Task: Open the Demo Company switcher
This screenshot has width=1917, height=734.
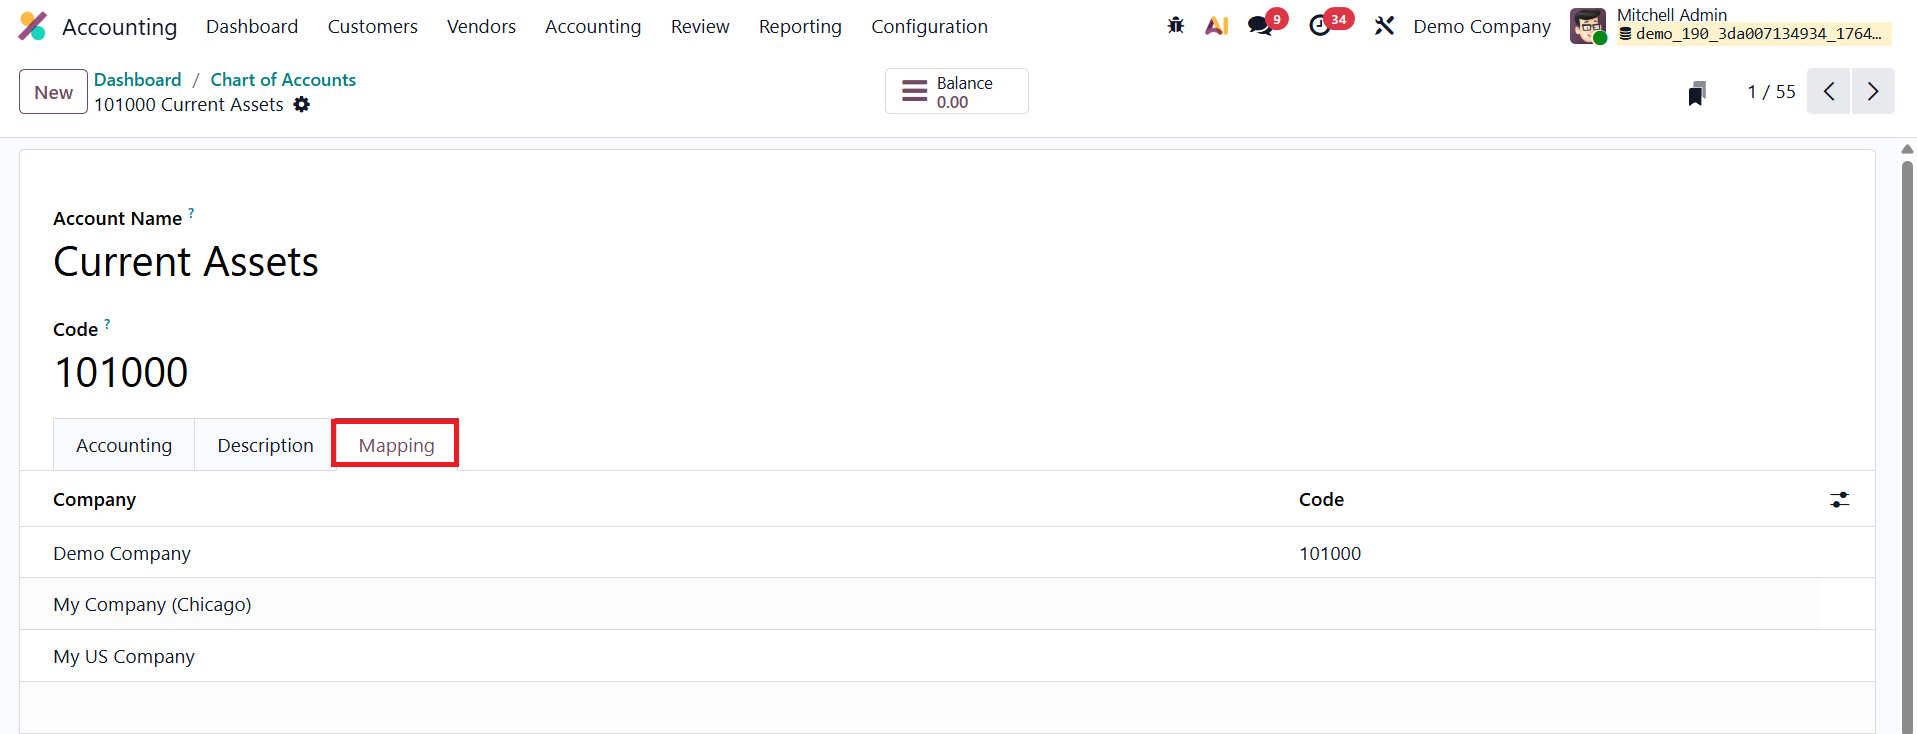Action: 1482,27
